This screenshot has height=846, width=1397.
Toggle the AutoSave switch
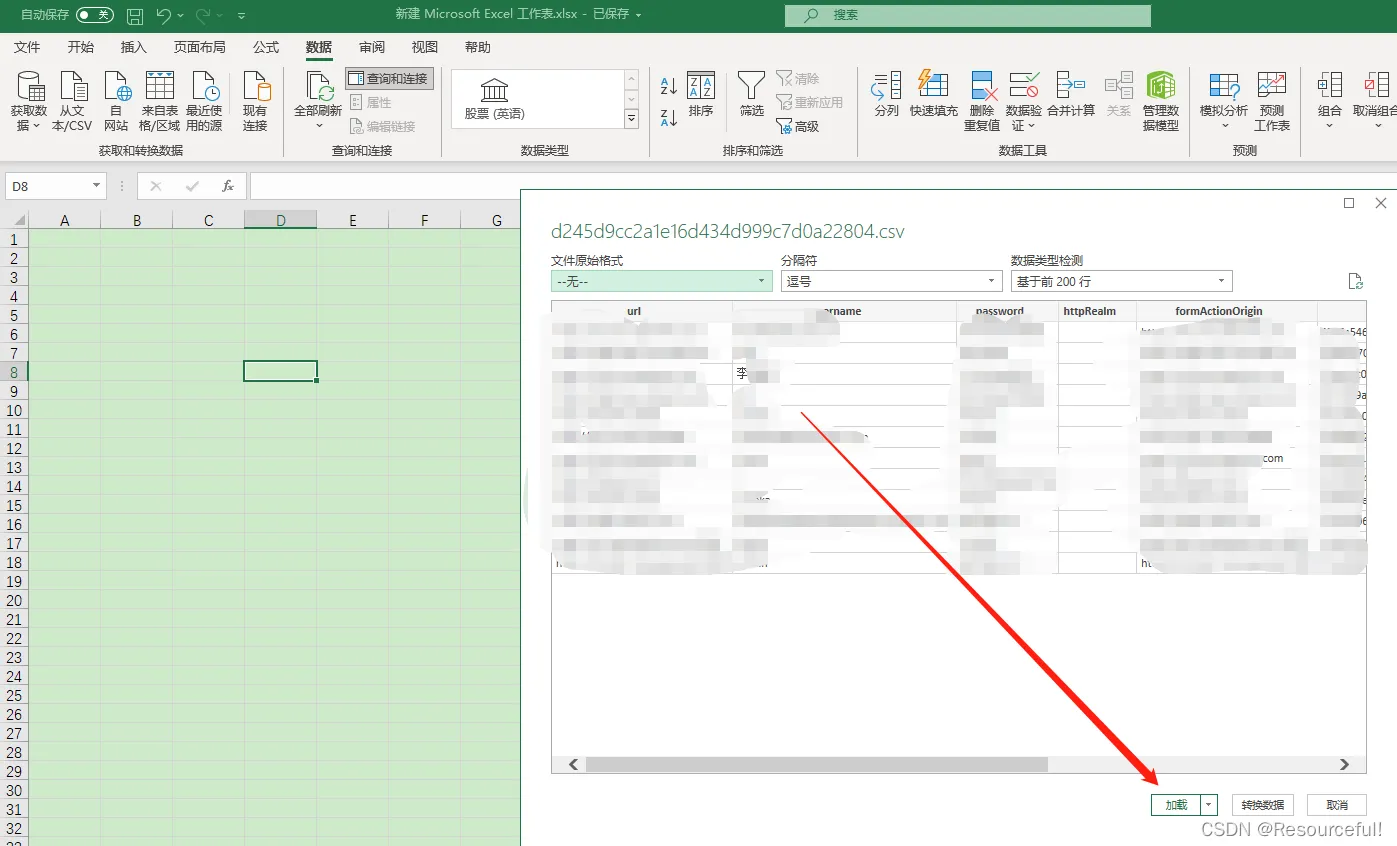tap(95, 15)
